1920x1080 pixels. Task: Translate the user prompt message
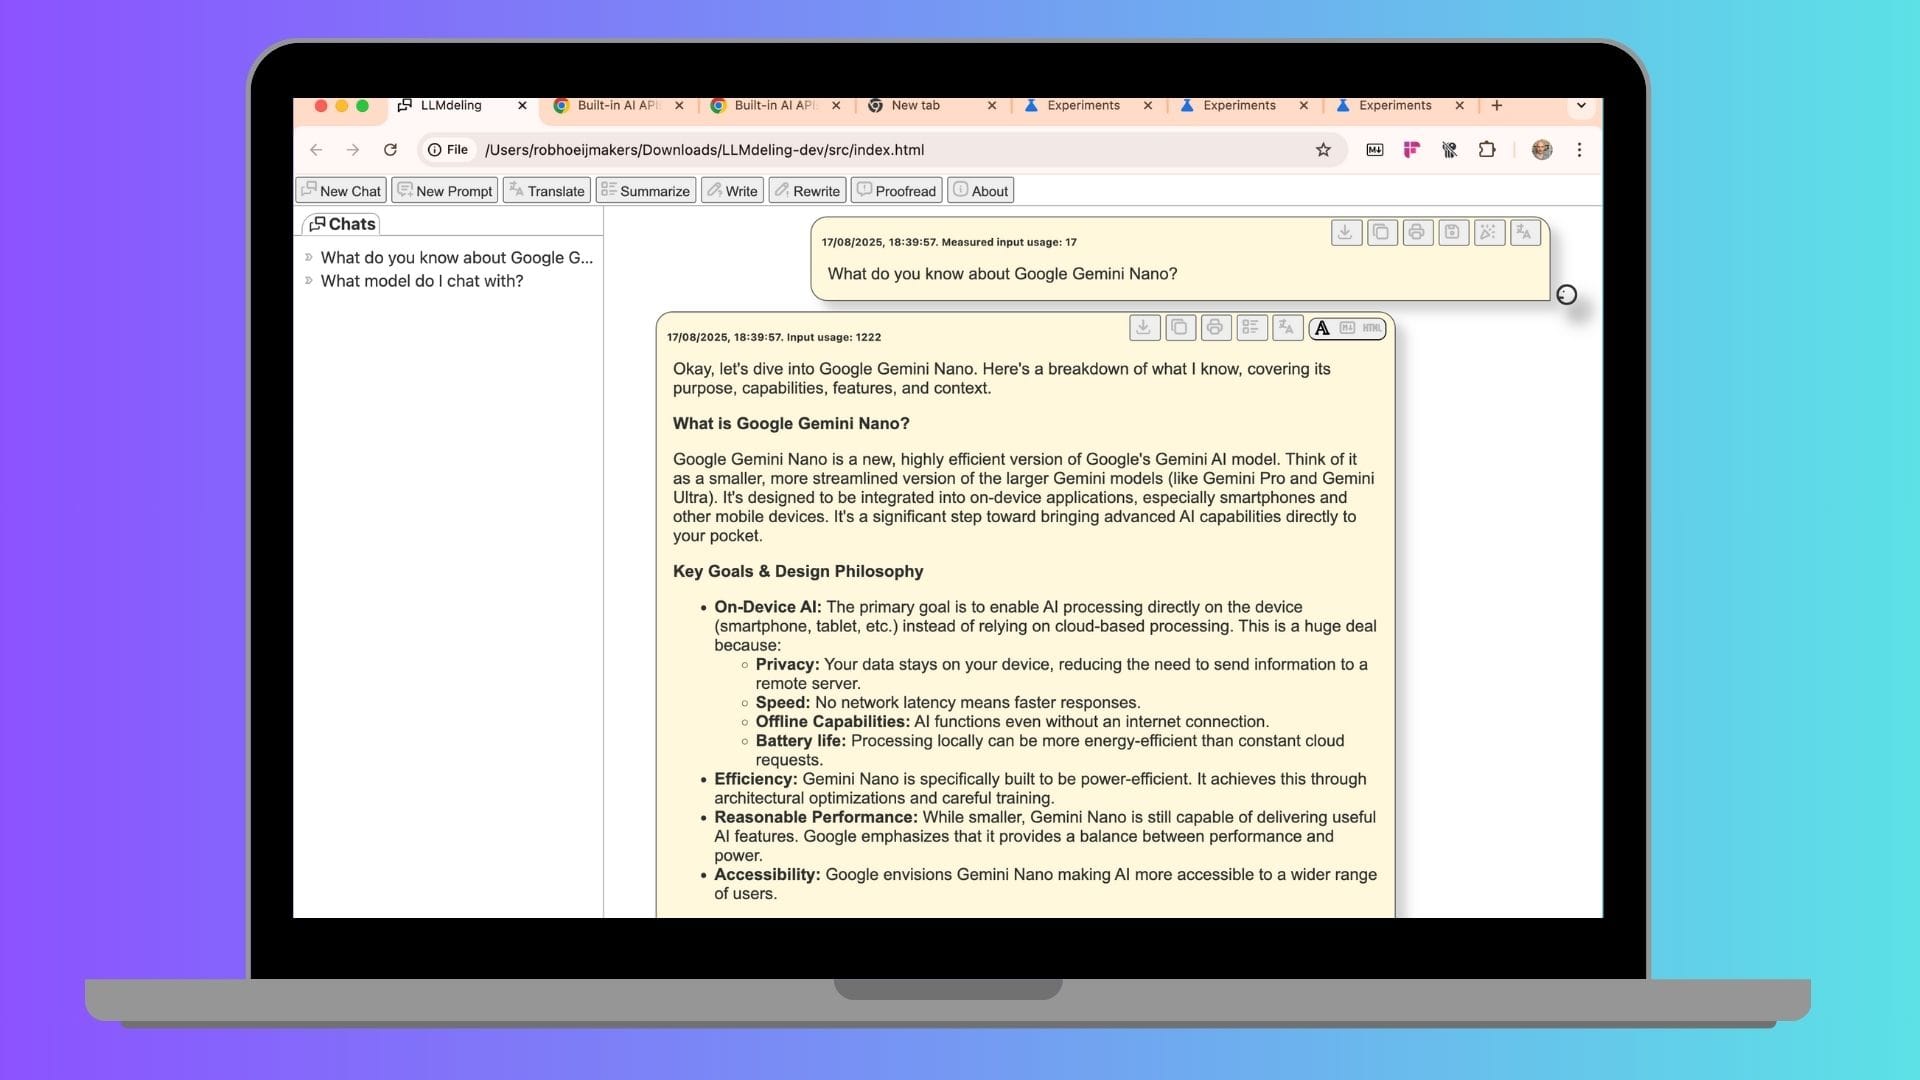pyautogui.click(x=1524, y=232)
